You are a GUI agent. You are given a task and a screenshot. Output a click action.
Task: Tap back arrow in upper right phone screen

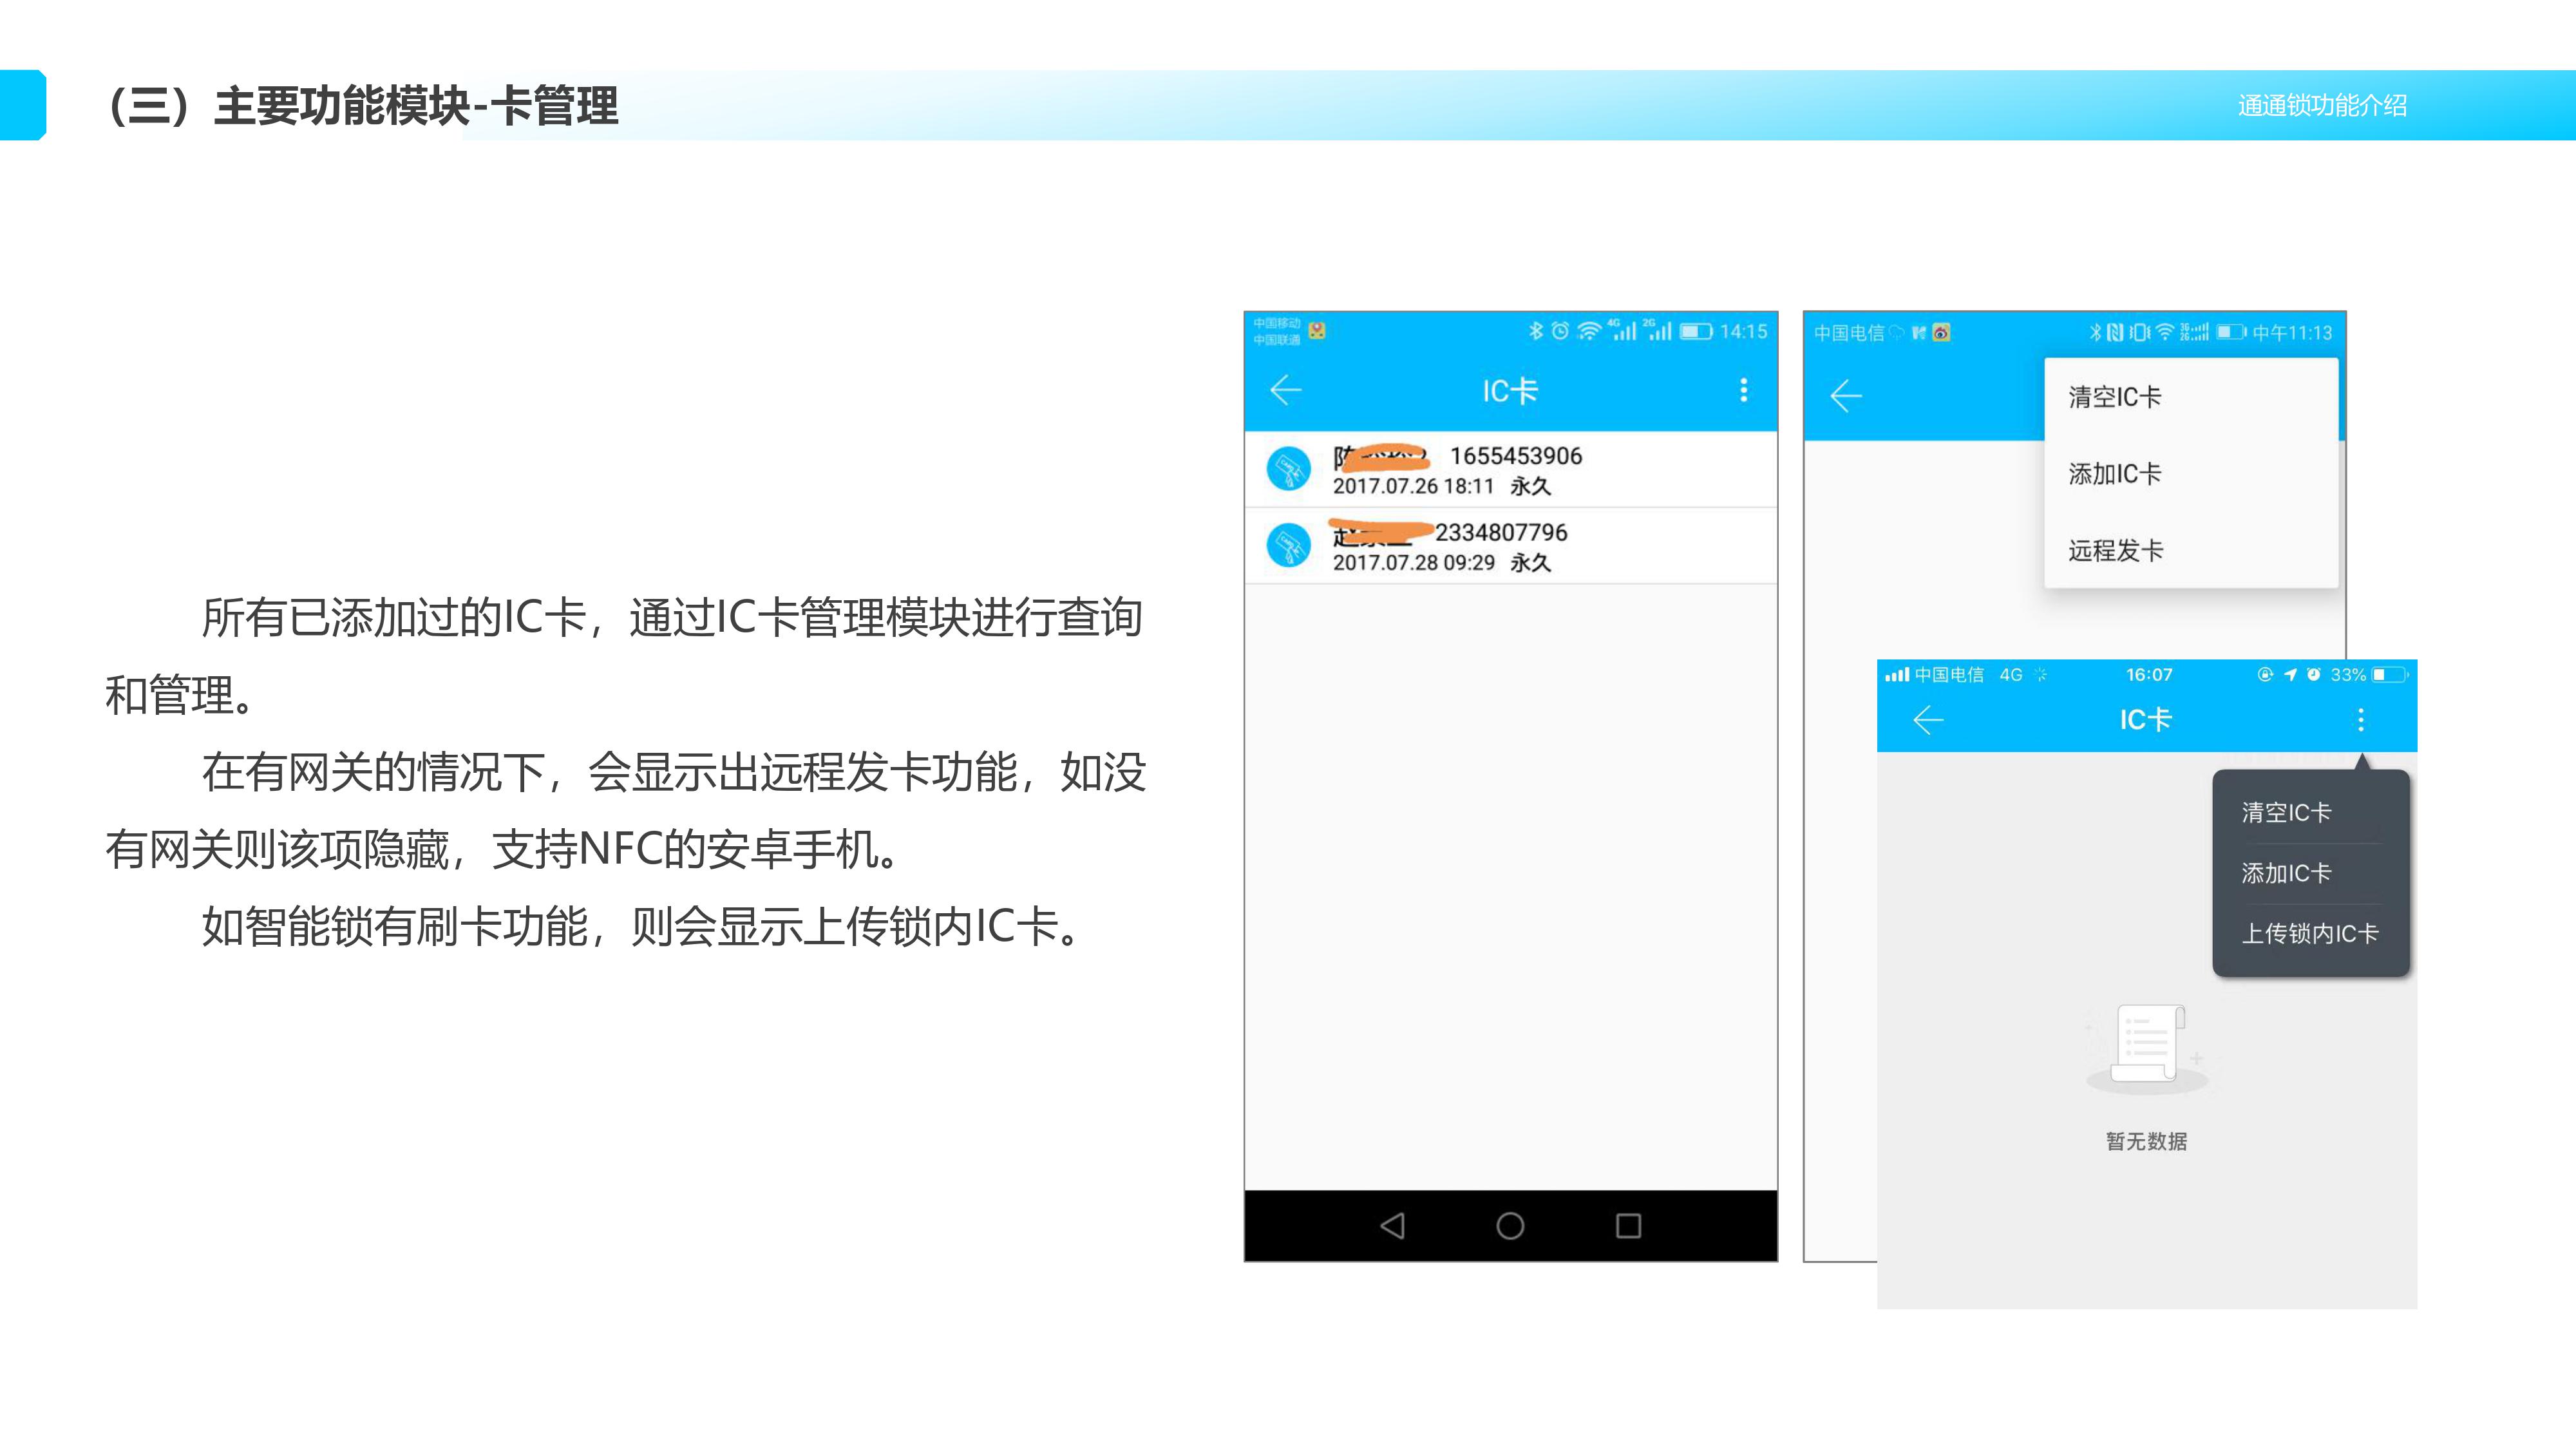coord(1846,396)
